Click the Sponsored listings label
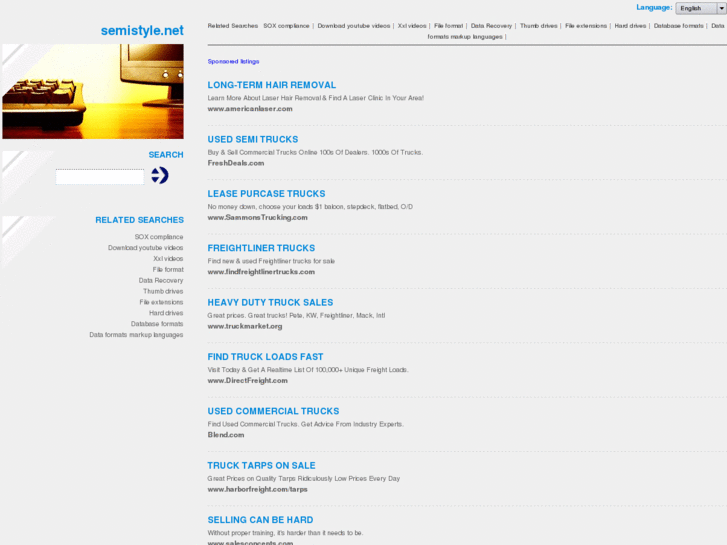This screenshot has width=727, height=545. (x=233, y=62)
